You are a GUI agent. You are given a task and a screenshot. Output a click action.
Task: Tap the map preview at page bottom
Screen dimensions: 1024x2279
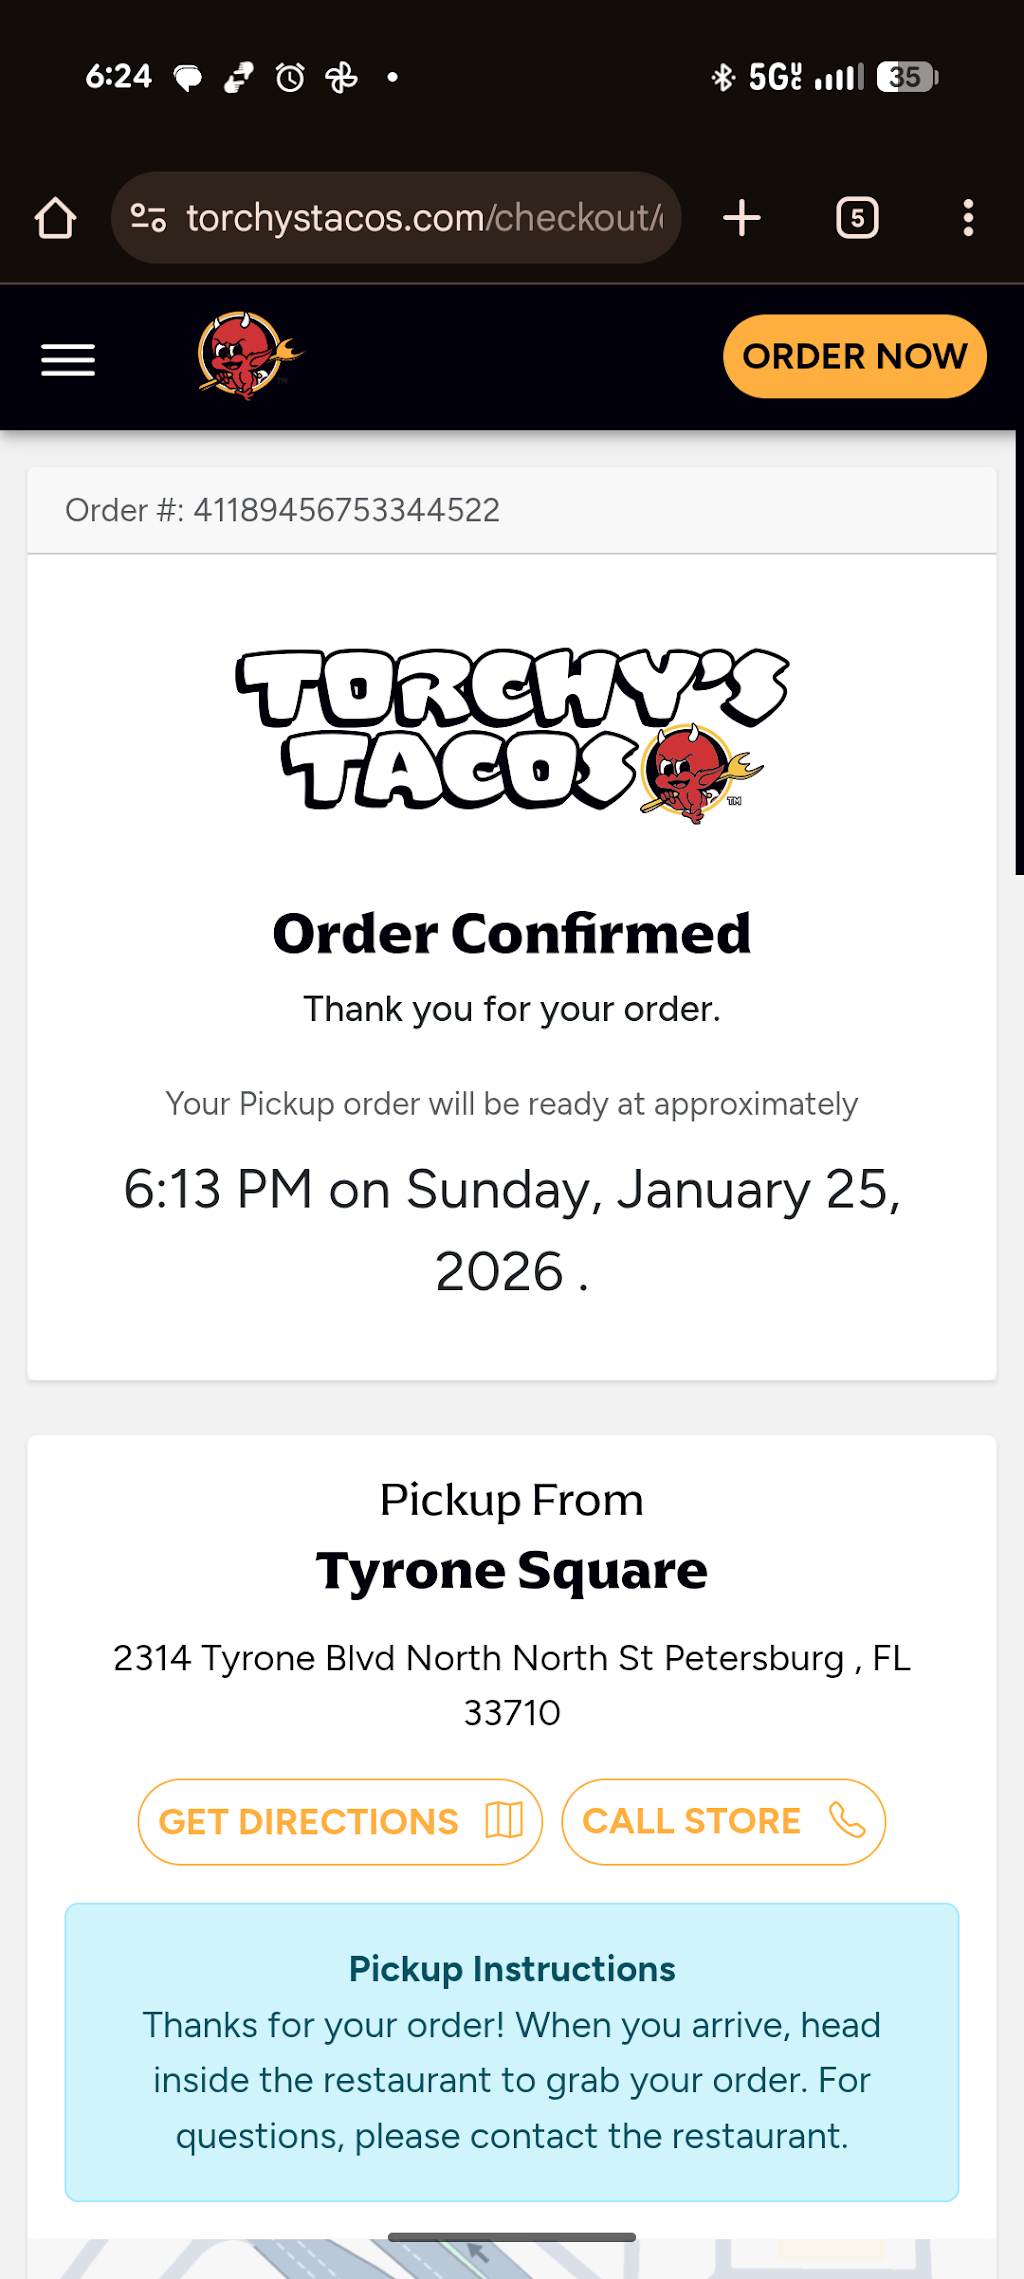(512, 2262)
